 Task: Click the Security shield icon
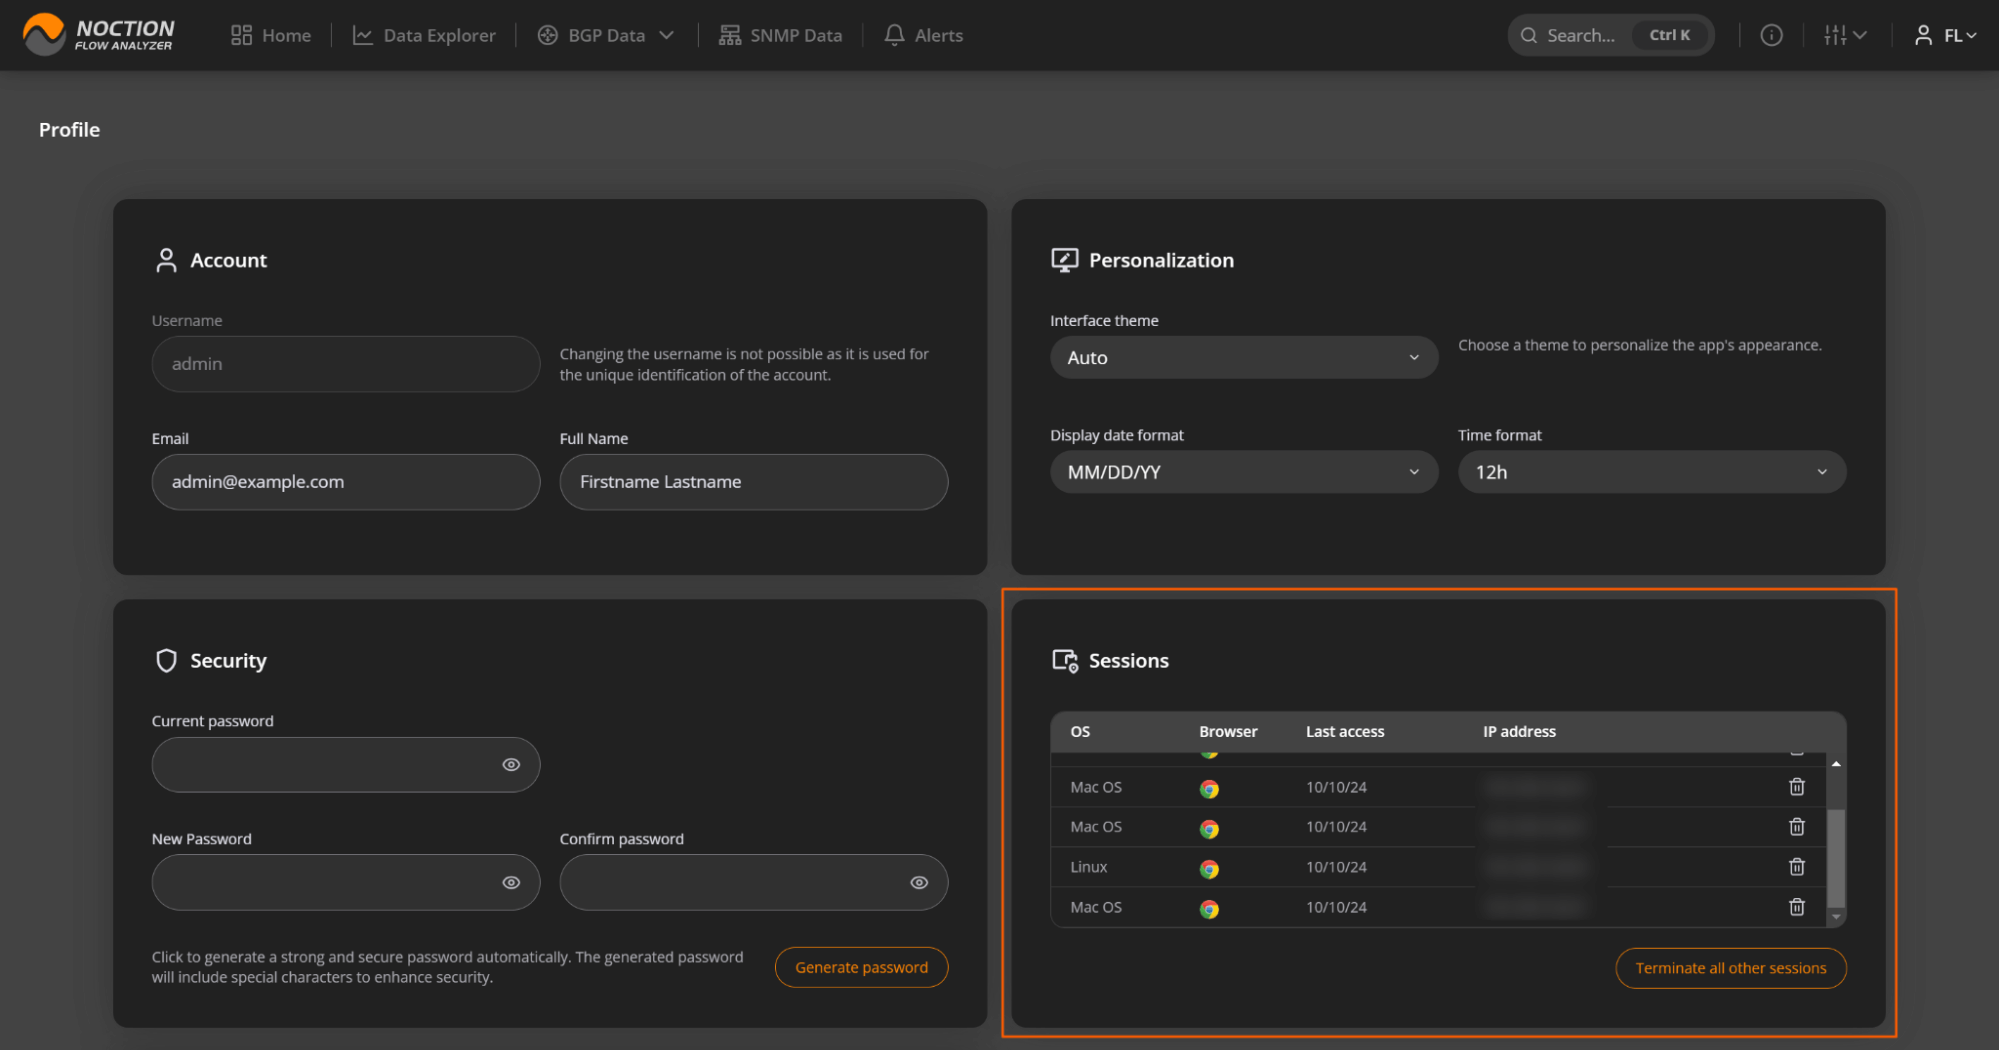[x=166, y=661]
